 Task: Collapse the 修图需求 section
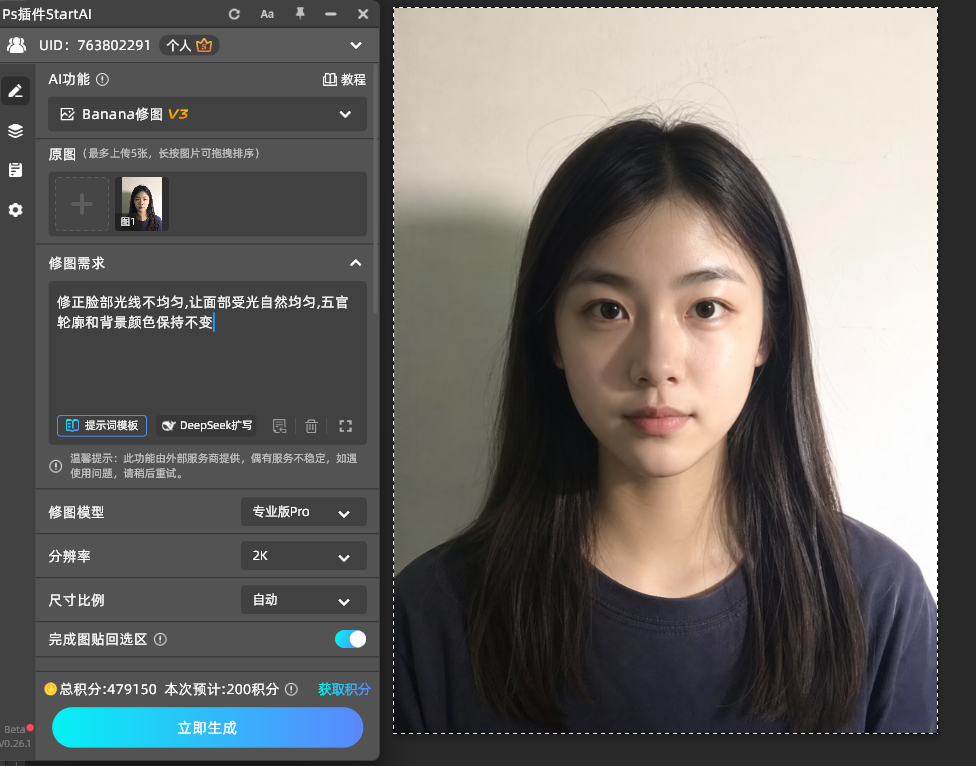click(x=355, y=263)
